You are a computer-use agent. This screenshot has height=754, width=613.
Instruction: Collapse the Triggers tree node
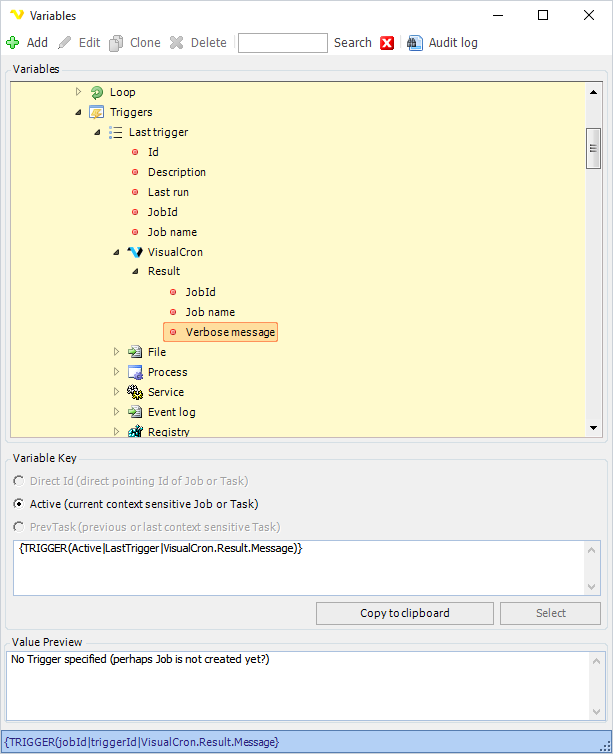click(79, 112)
